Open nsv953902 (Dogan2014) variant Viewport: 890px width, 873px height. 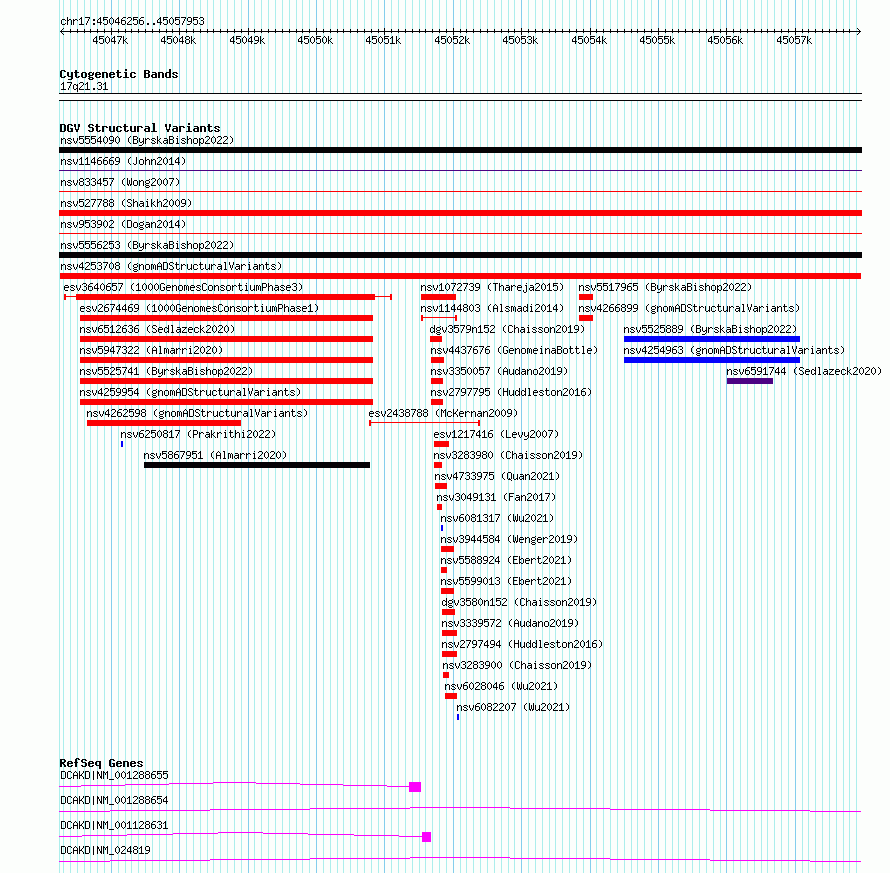coord(123,224)
